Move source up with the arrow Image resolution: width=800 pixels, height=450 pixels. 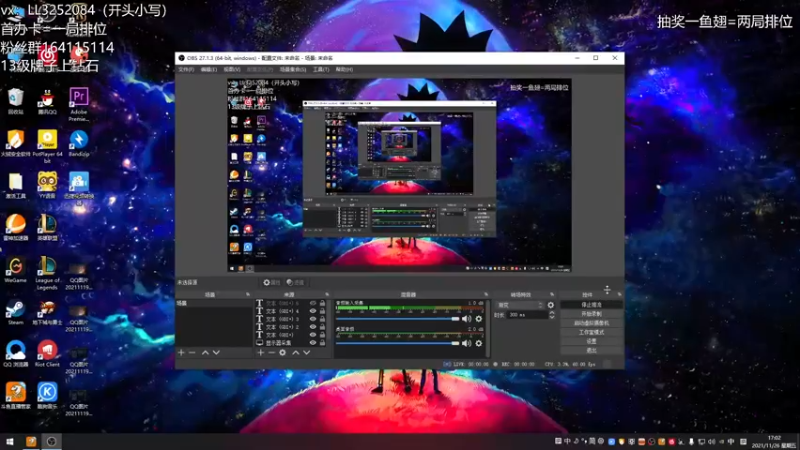click(295, 353)
